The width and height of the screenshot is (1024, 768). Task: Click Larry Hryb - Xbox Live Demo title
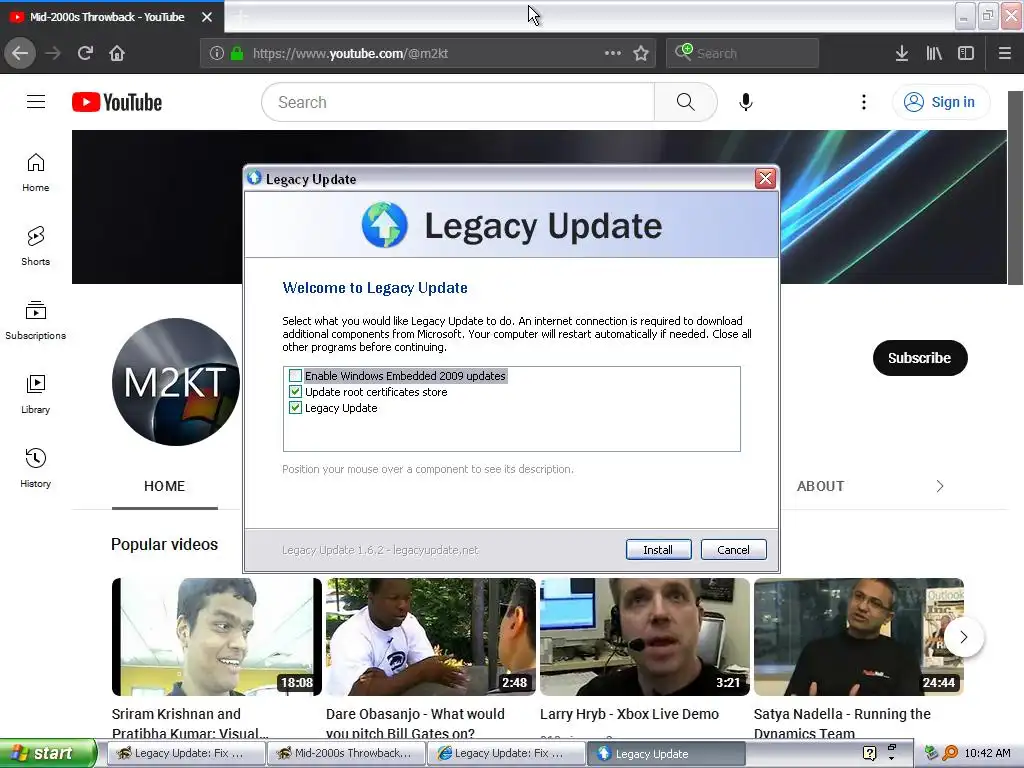tap(630, 714)
